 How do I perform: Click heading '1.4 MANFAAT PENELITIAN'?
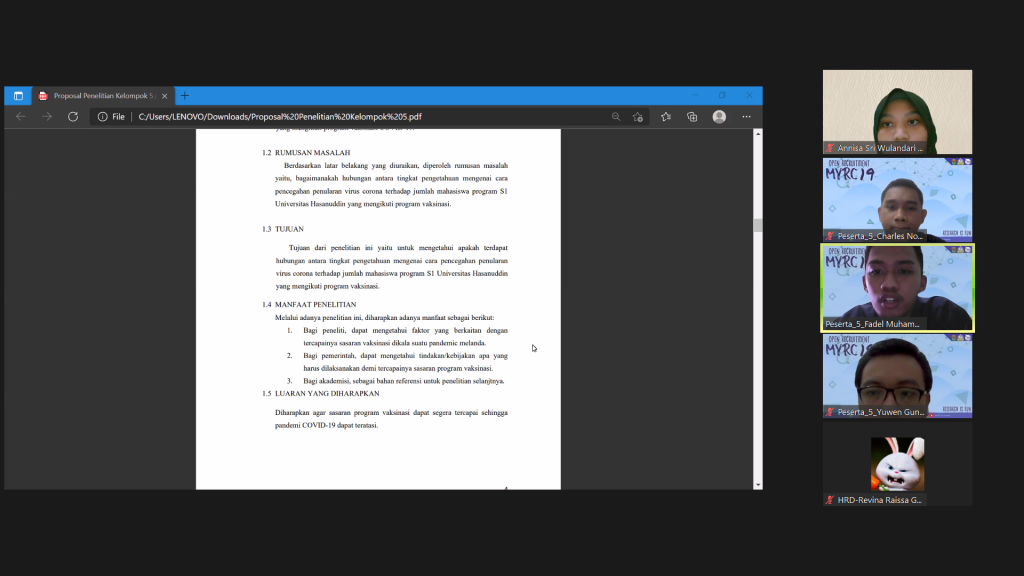[309, 305]
